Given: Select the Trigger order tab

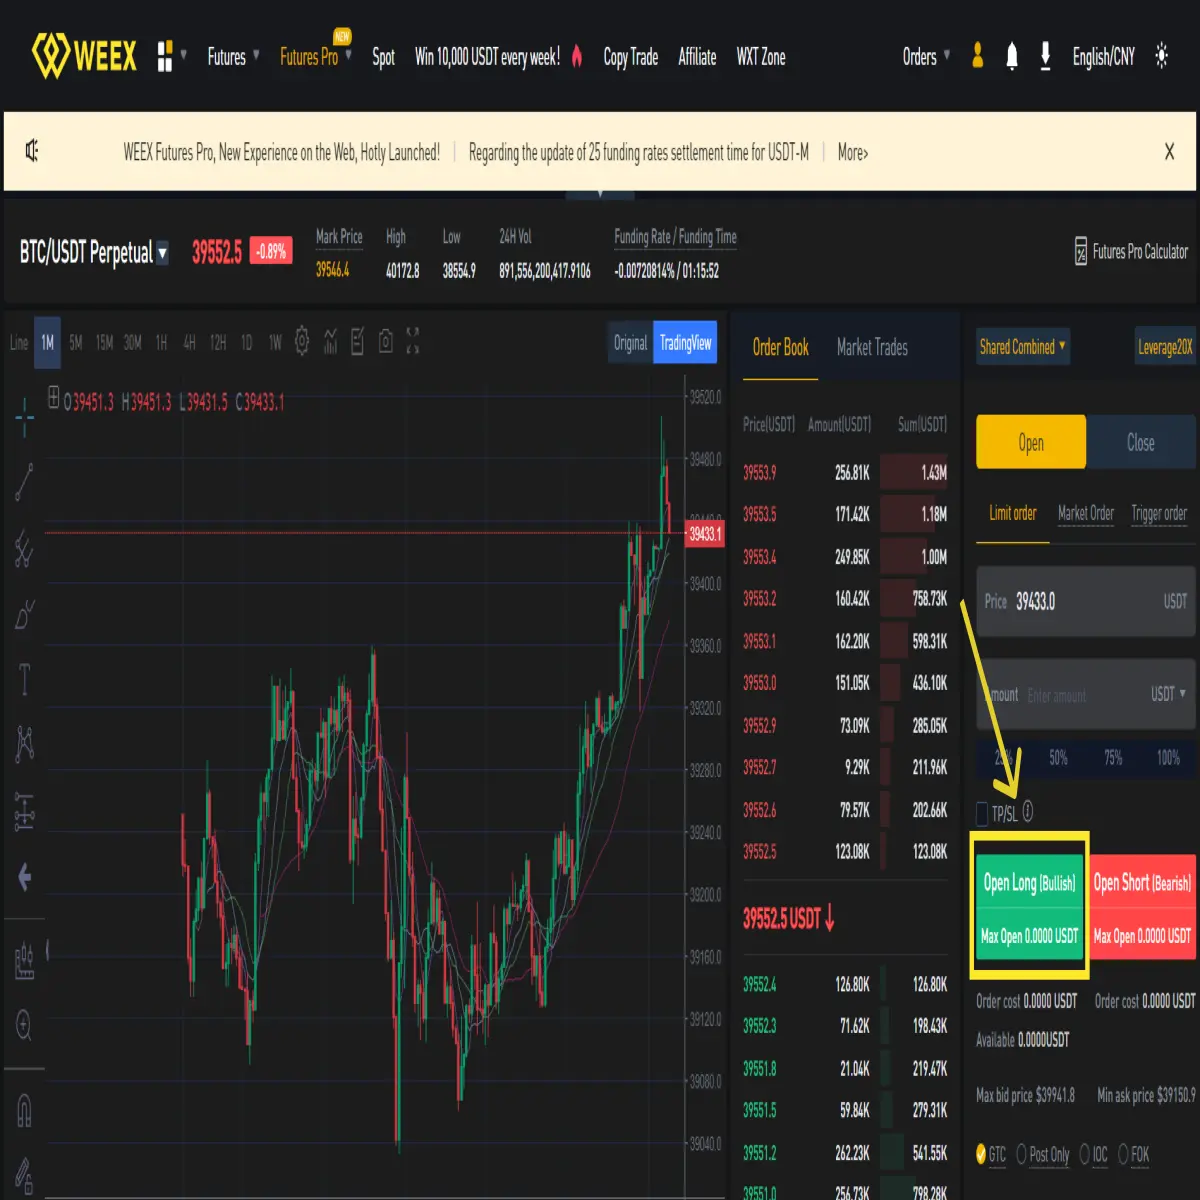Looking at the screenshot, I should click(1159, 513).
